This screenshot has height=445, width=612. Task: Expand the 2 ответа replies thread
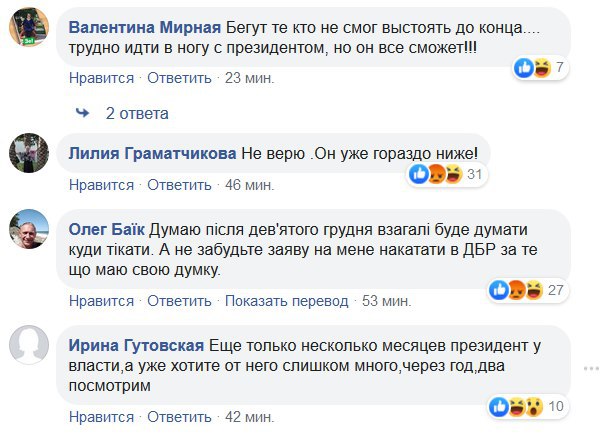coord(137,113)
